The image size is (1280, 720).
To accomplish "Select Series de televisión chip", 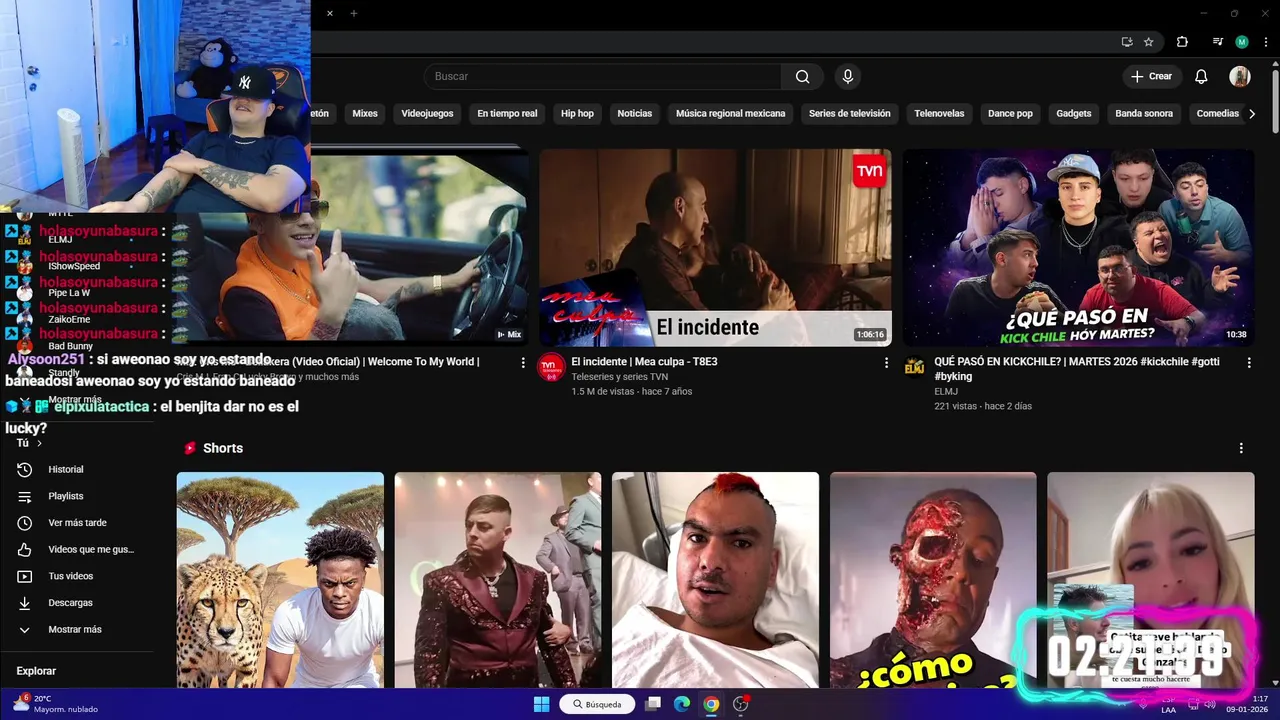I will click(850, 113).
